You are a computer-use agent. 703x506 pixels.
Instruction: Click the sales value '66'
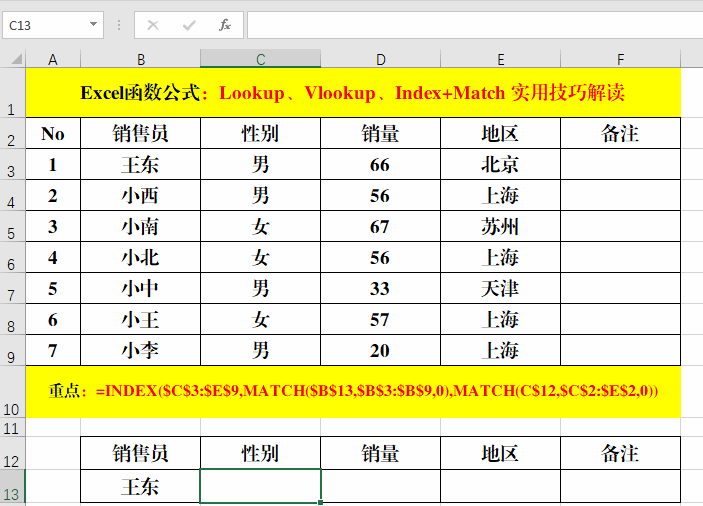[x=381, y=164]
